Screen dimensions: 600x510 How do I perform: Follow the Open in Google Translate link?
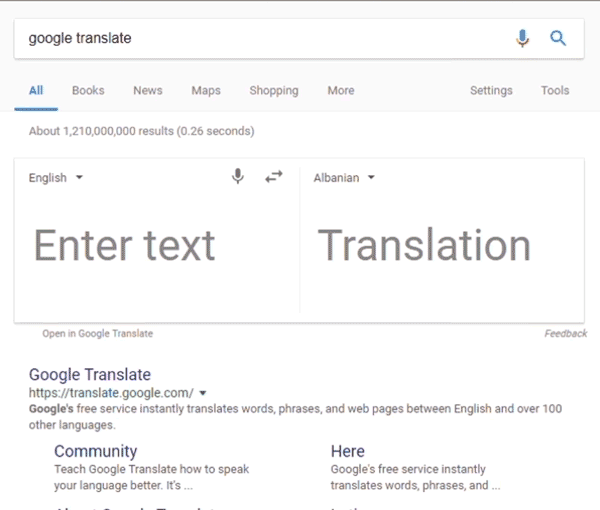[x=98, y=334]
